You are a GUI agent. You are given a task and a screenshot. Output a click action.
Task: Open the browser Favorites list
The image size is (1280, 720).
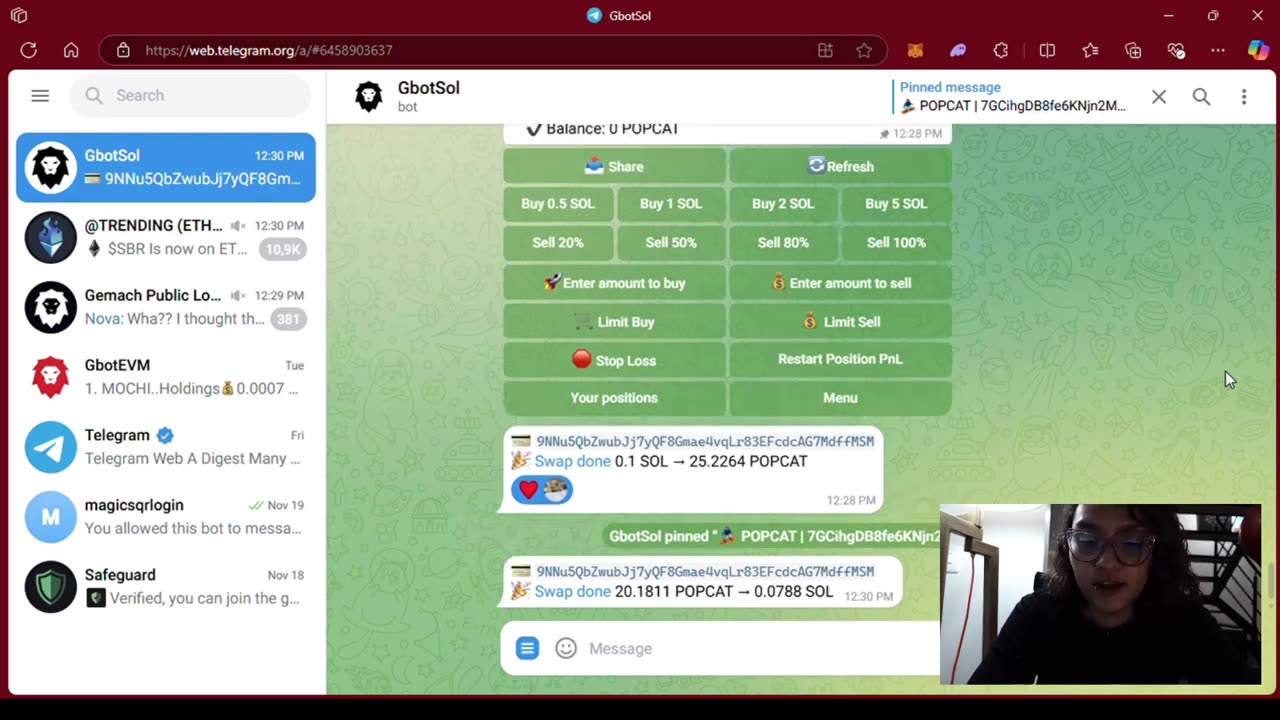1090,50
